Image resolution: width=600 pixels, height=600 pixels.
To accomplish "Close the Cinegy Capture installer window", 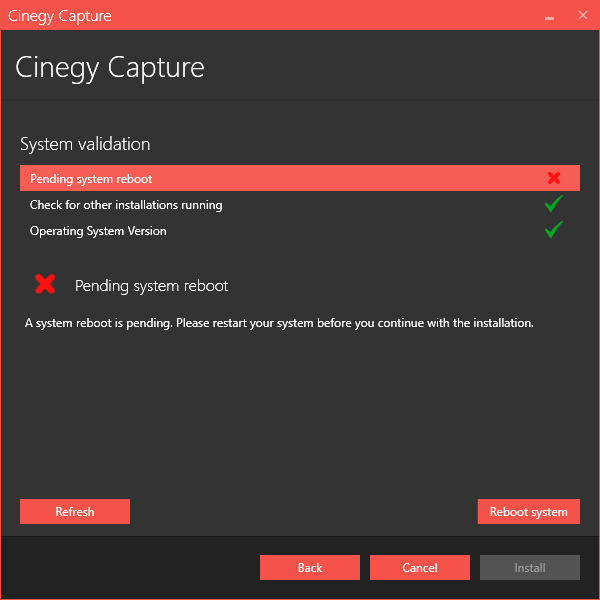I will [582, 16].
